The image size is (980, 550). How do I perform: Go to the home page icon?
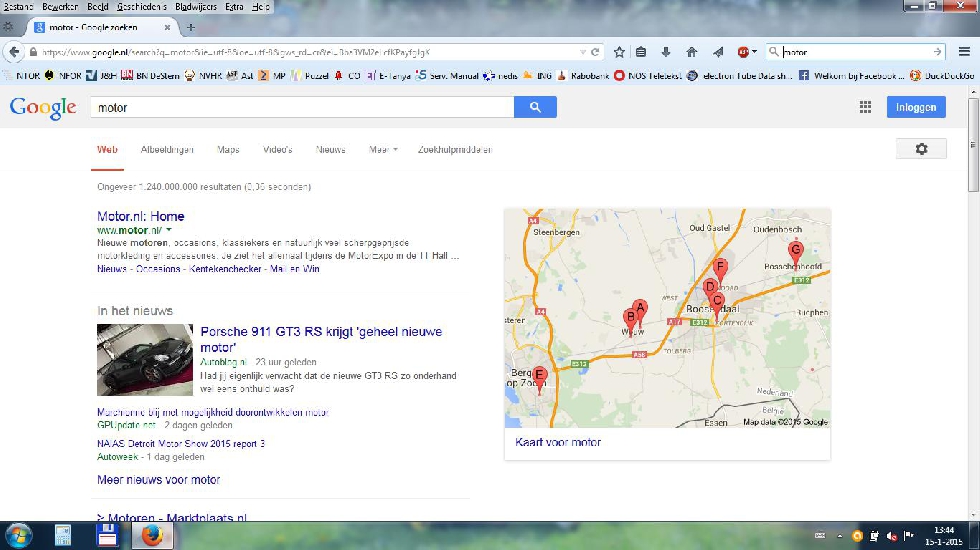coord(691,52)
